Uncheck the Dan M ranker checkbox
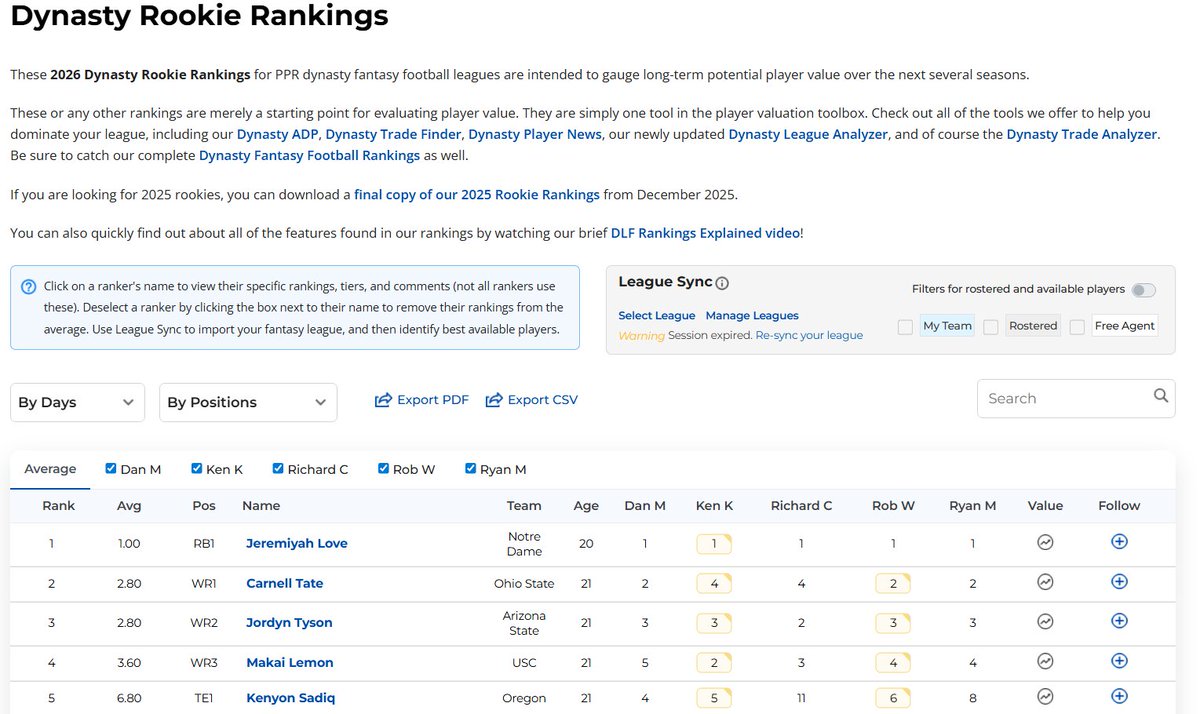The height and width of the screenshot is (714, 1200). (111, 468)
